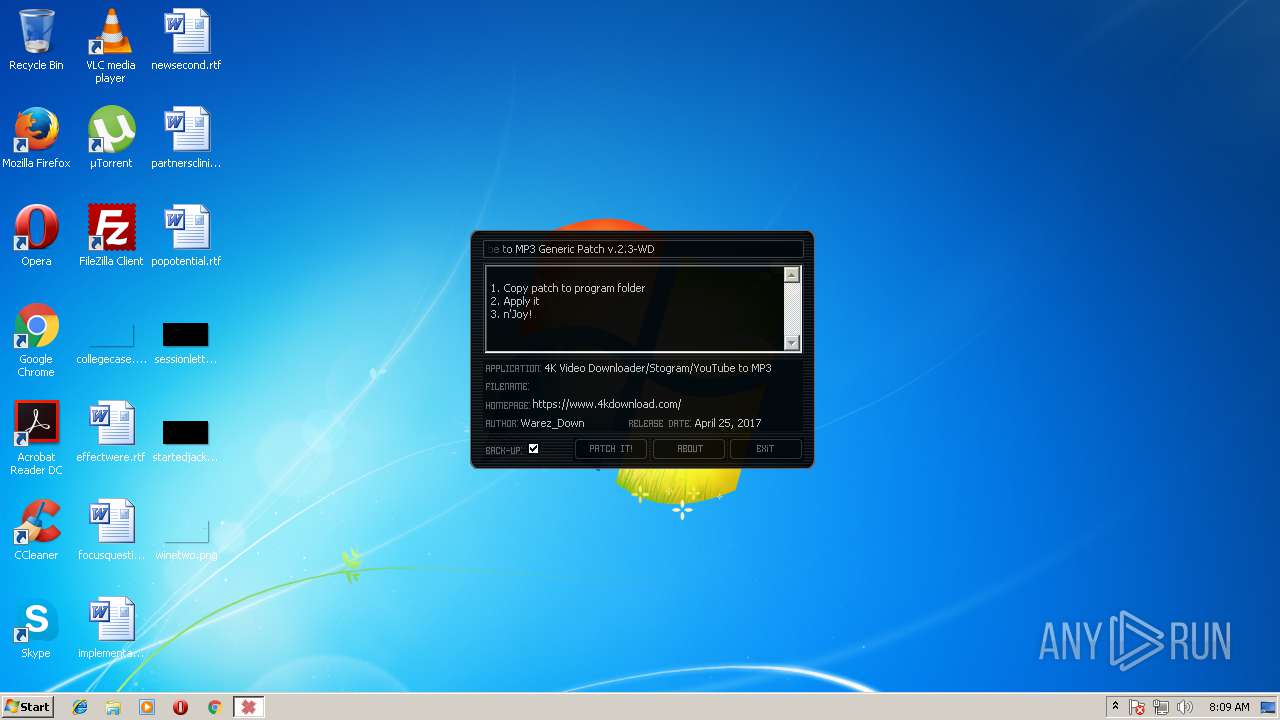Select the Acrobat Reader DC shortcut
1280x720 pixels.
pyautogui.click(x=36, y=438)
